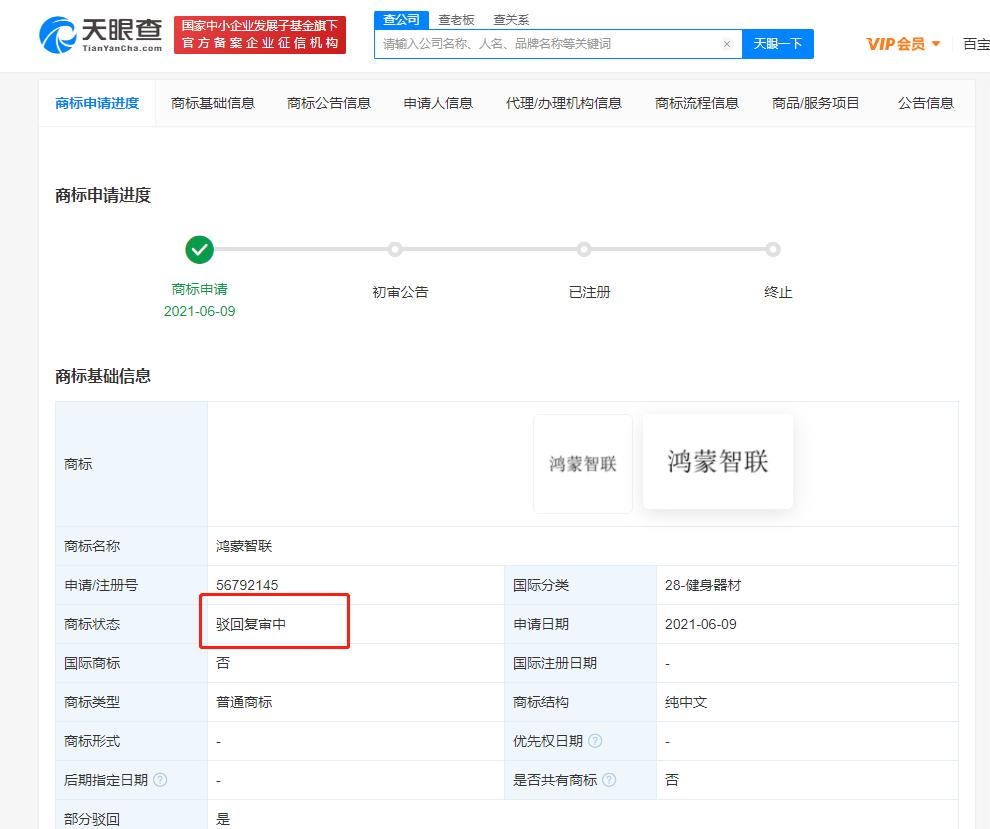Open the VIP会员 link
Screen dimensions: 990x829
pos(895,44)
